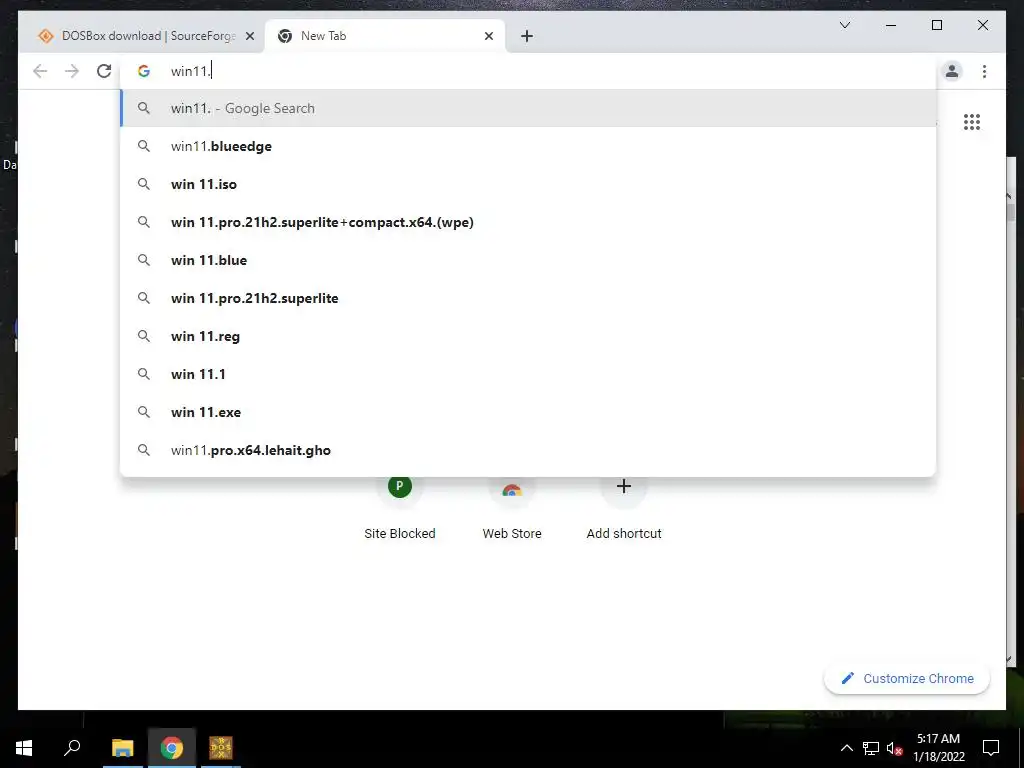Open the Google apps grid
The width and height of the screenshot is (1024, 768).
pos(972,122)
